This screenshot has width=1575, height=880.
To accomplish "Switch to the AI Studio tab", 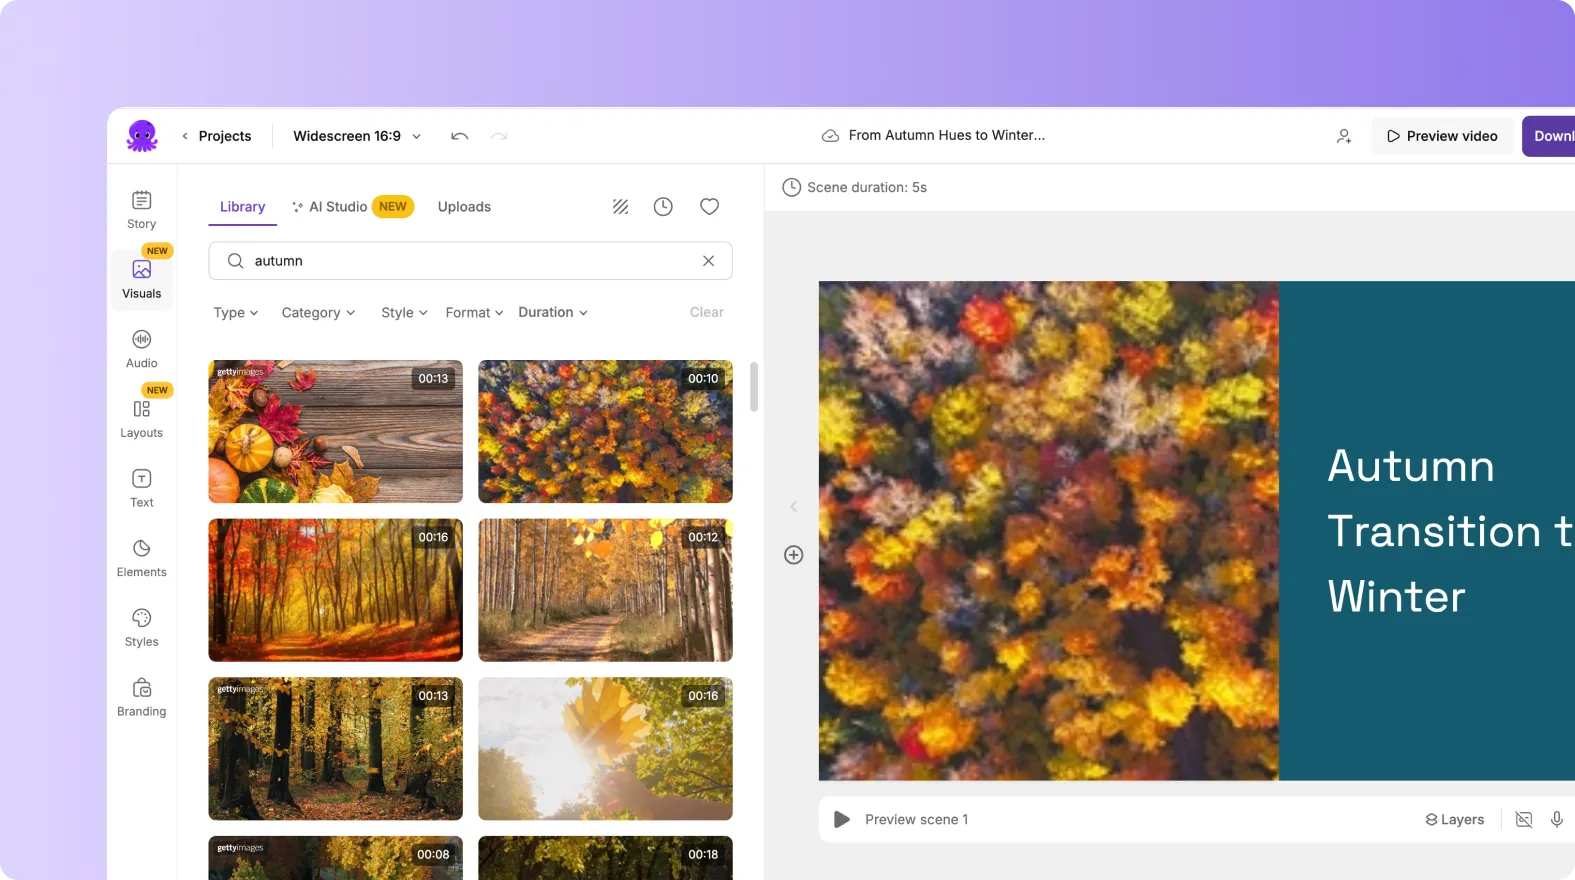I will (x=338, y=207).
